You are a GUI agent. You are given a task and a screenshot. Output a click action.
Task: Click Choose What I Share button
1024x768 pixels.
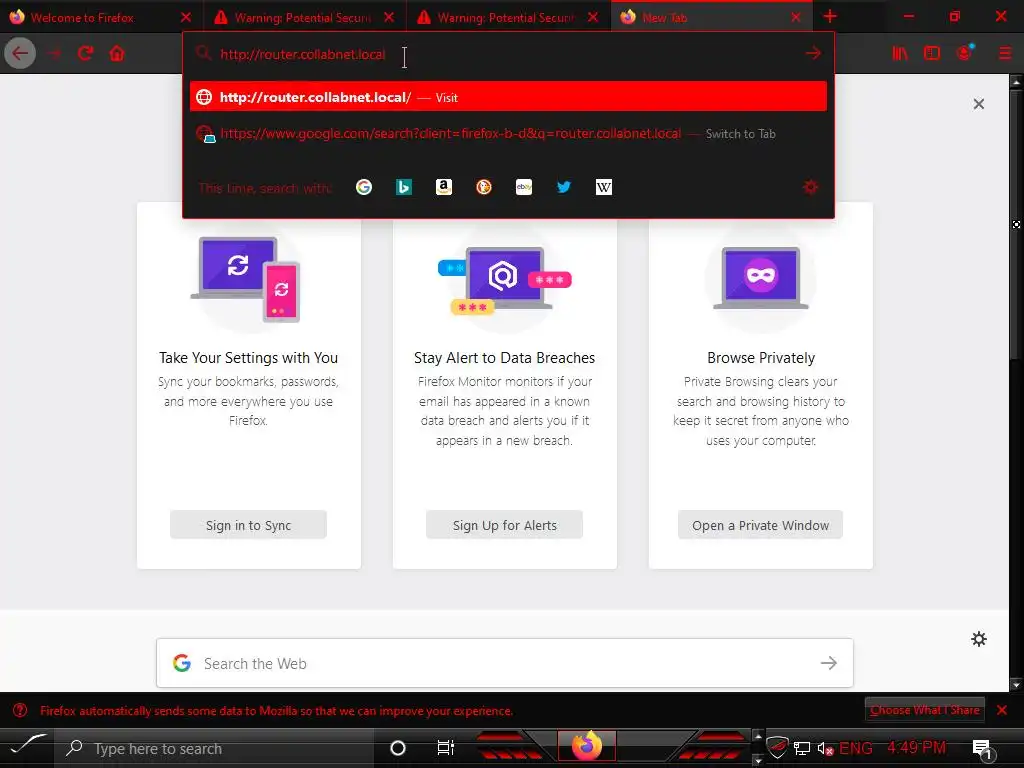point(924,710)
